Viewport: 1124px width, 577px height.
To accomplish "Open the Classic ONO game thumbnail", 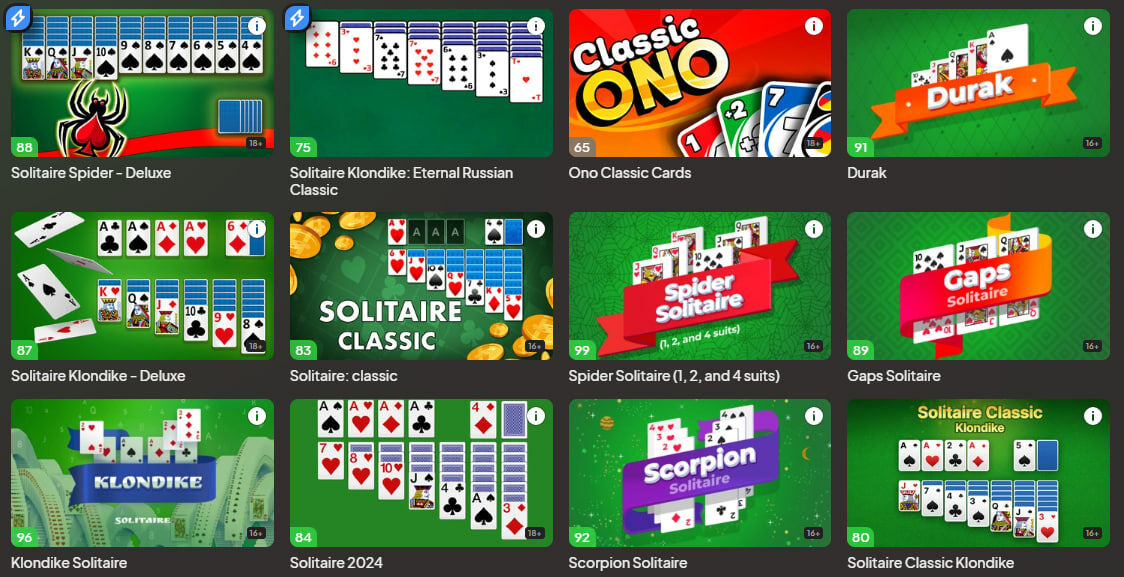I will point(700,82).
